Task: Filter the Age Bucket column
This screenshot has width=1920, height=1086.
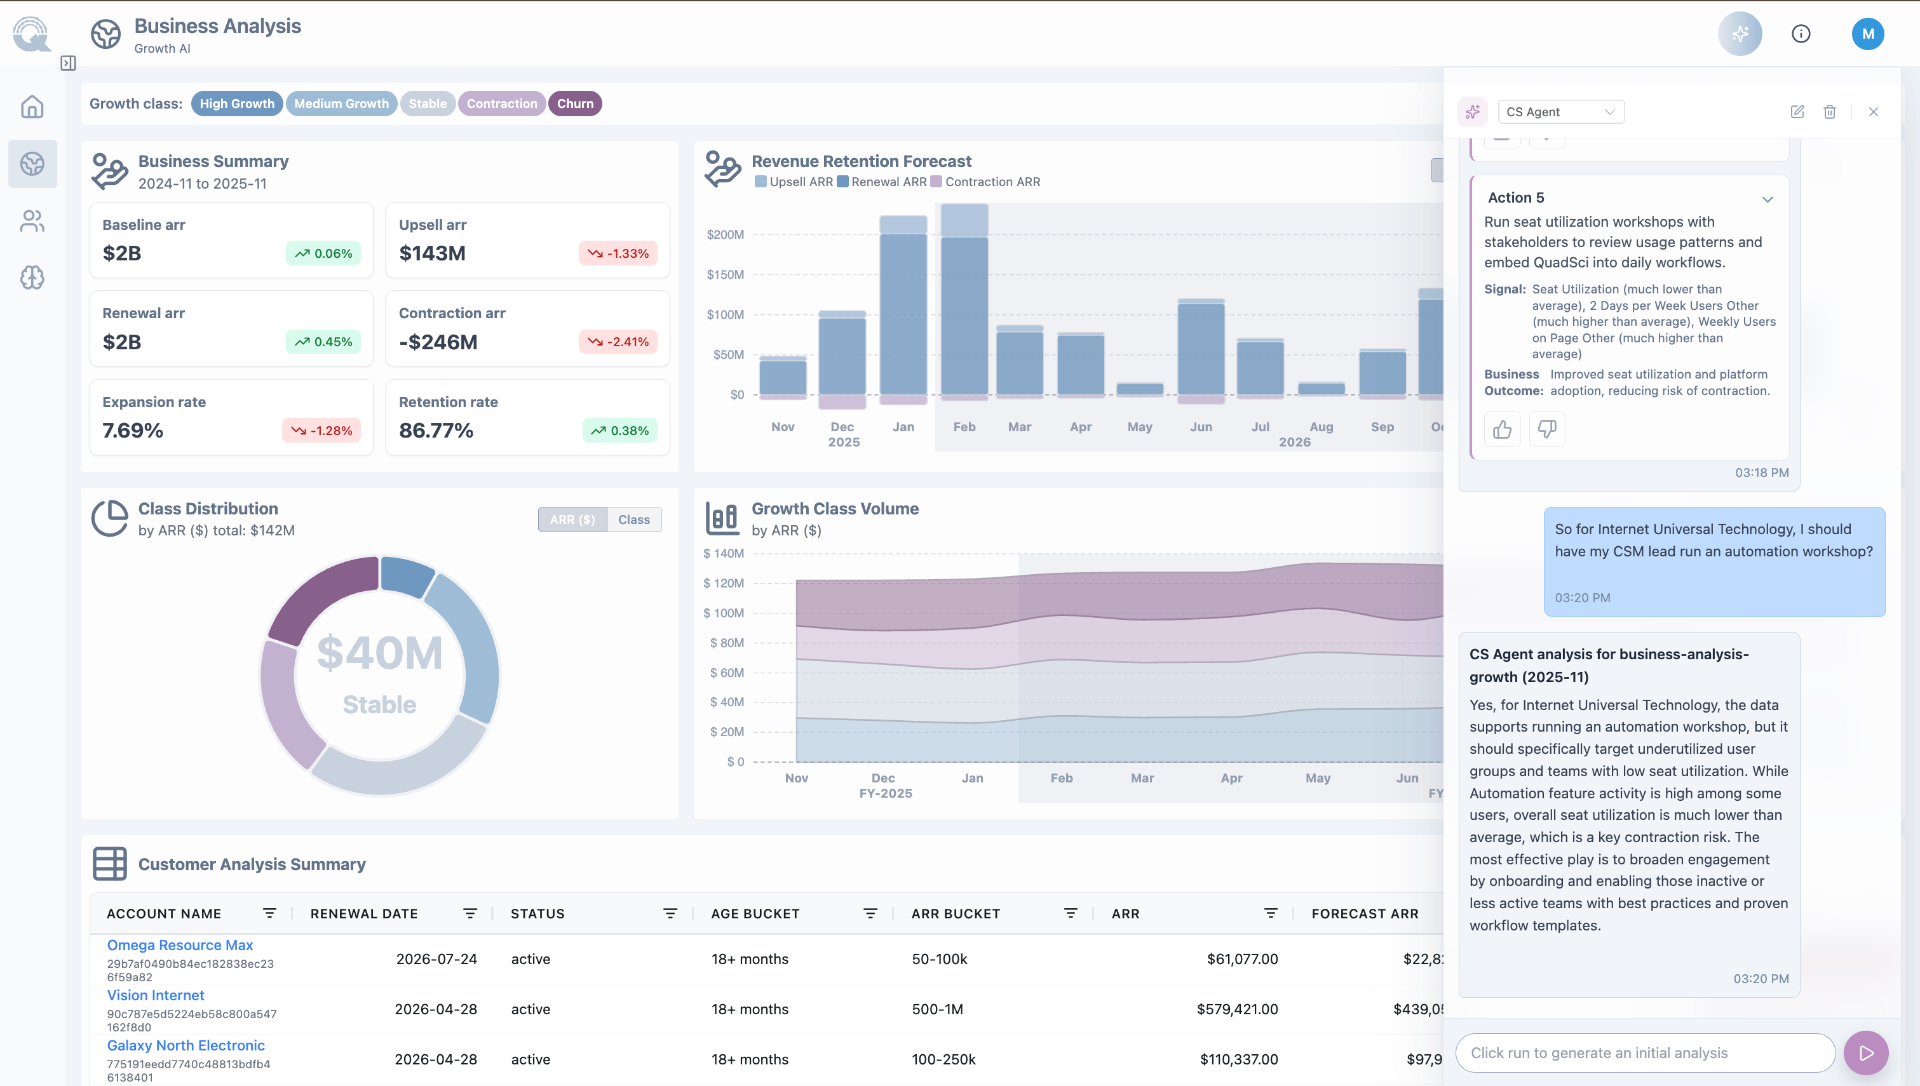Action: (x=870, y=913)
